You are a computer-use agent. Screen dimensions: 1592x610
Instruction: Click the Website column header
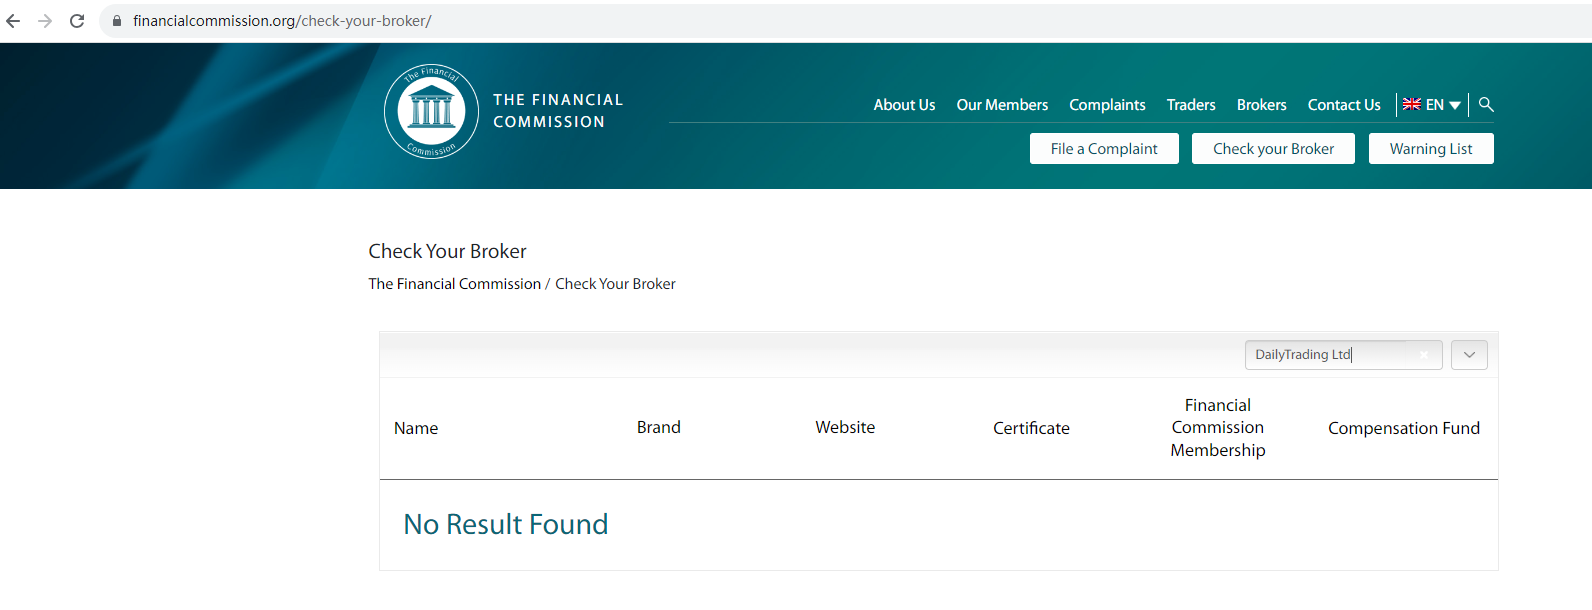coord(845,427)
